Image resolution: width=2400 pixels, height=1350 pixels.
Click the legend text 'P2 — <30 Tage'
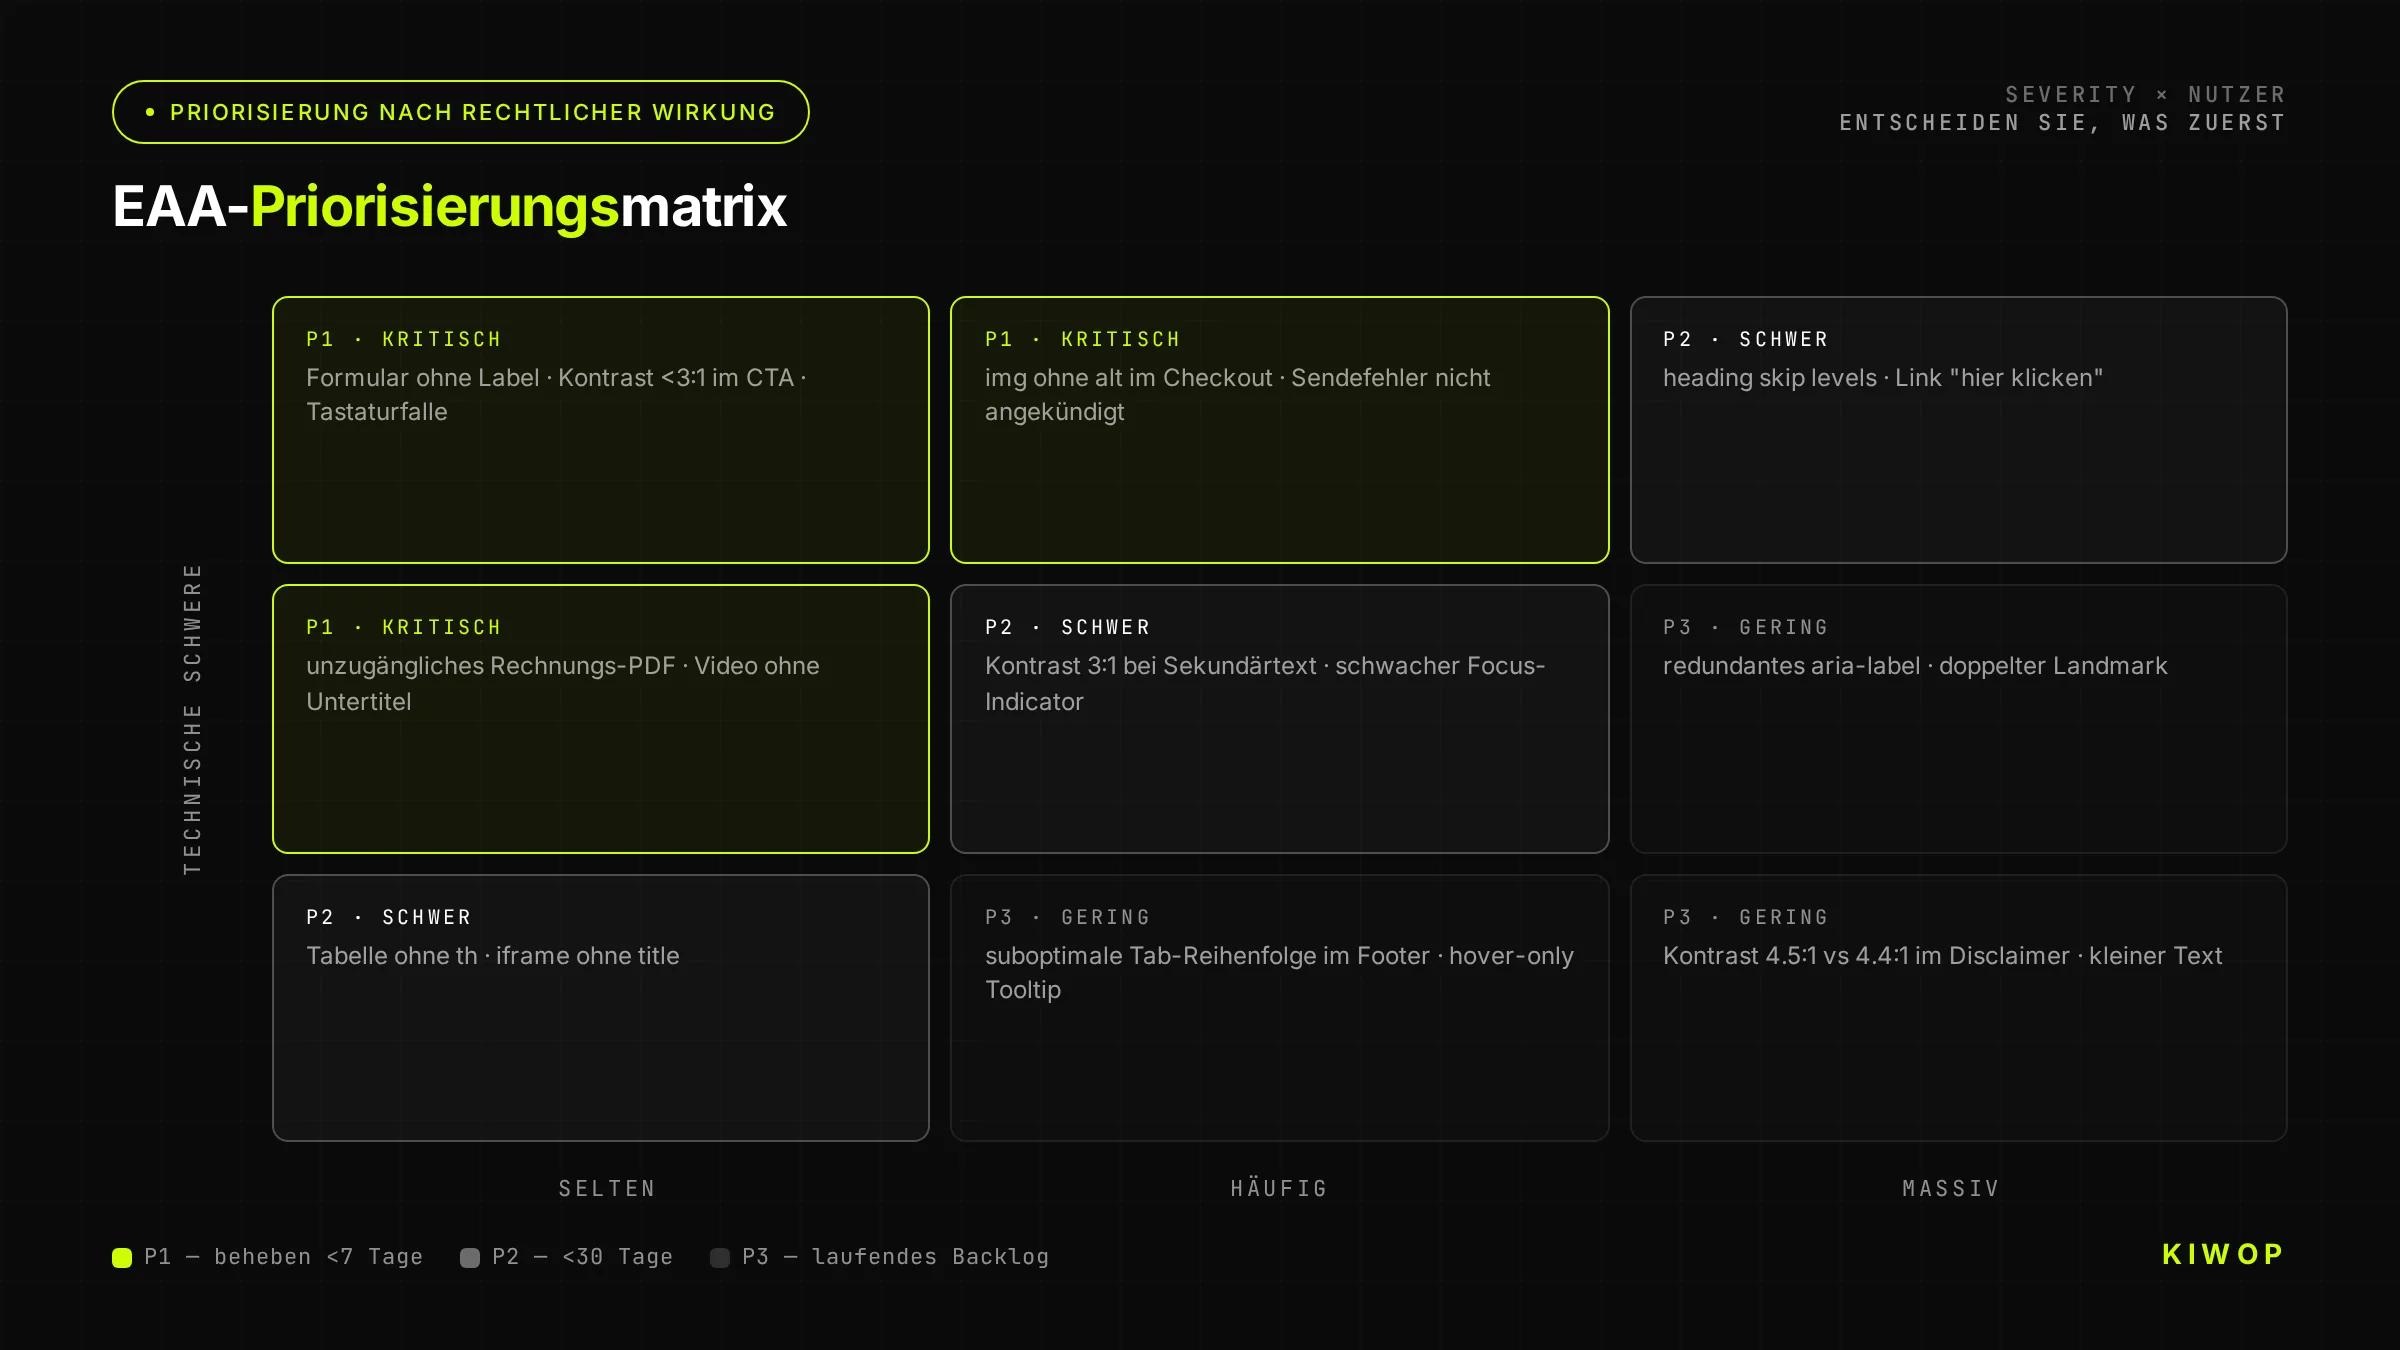pos(583,1257)
